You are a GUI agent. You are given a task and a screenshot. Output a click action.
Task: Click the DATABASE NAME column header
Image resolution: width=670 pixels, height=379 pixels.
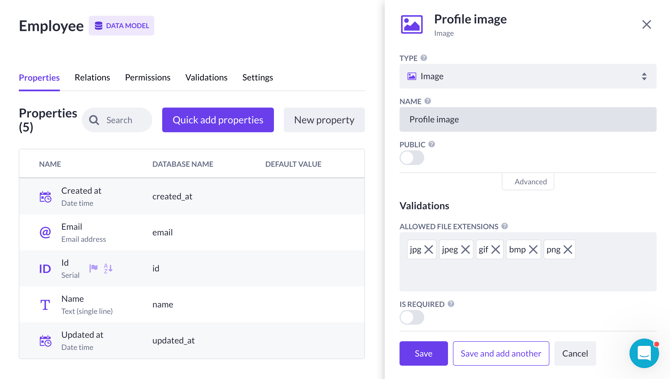183,164
